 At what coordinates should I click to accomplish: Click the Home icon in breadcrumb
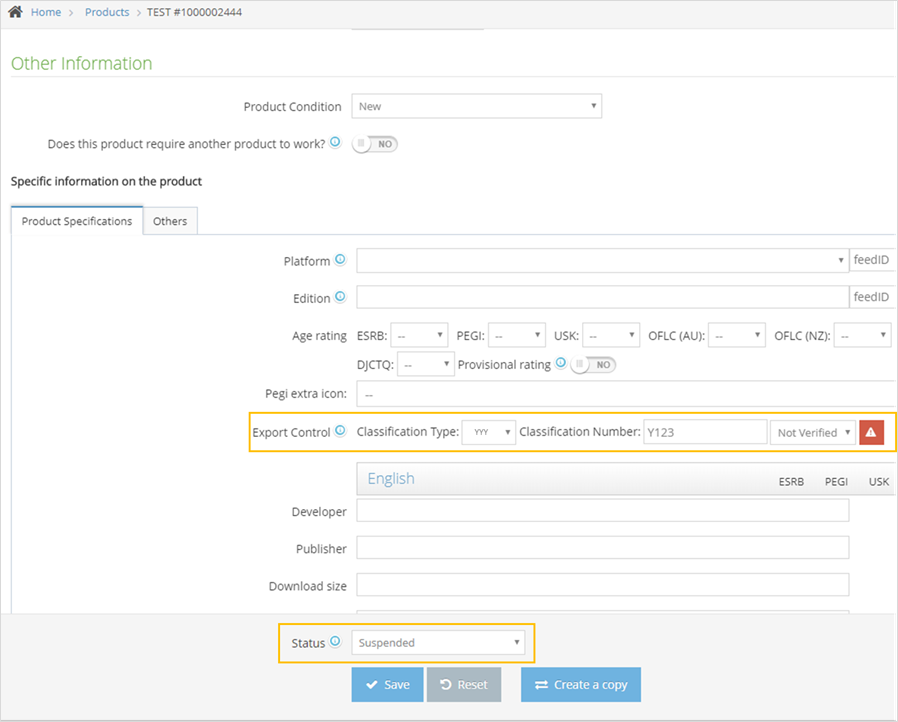coord(16,12)
